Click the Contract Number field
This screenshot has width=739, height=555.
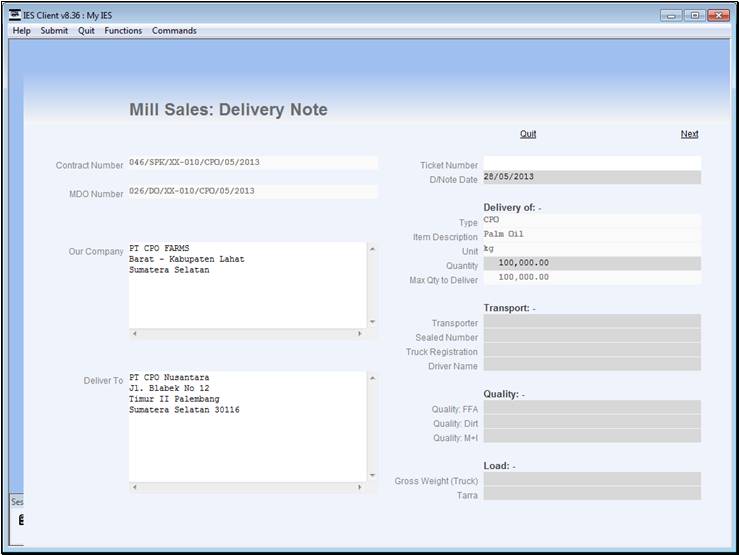point(253,163)
